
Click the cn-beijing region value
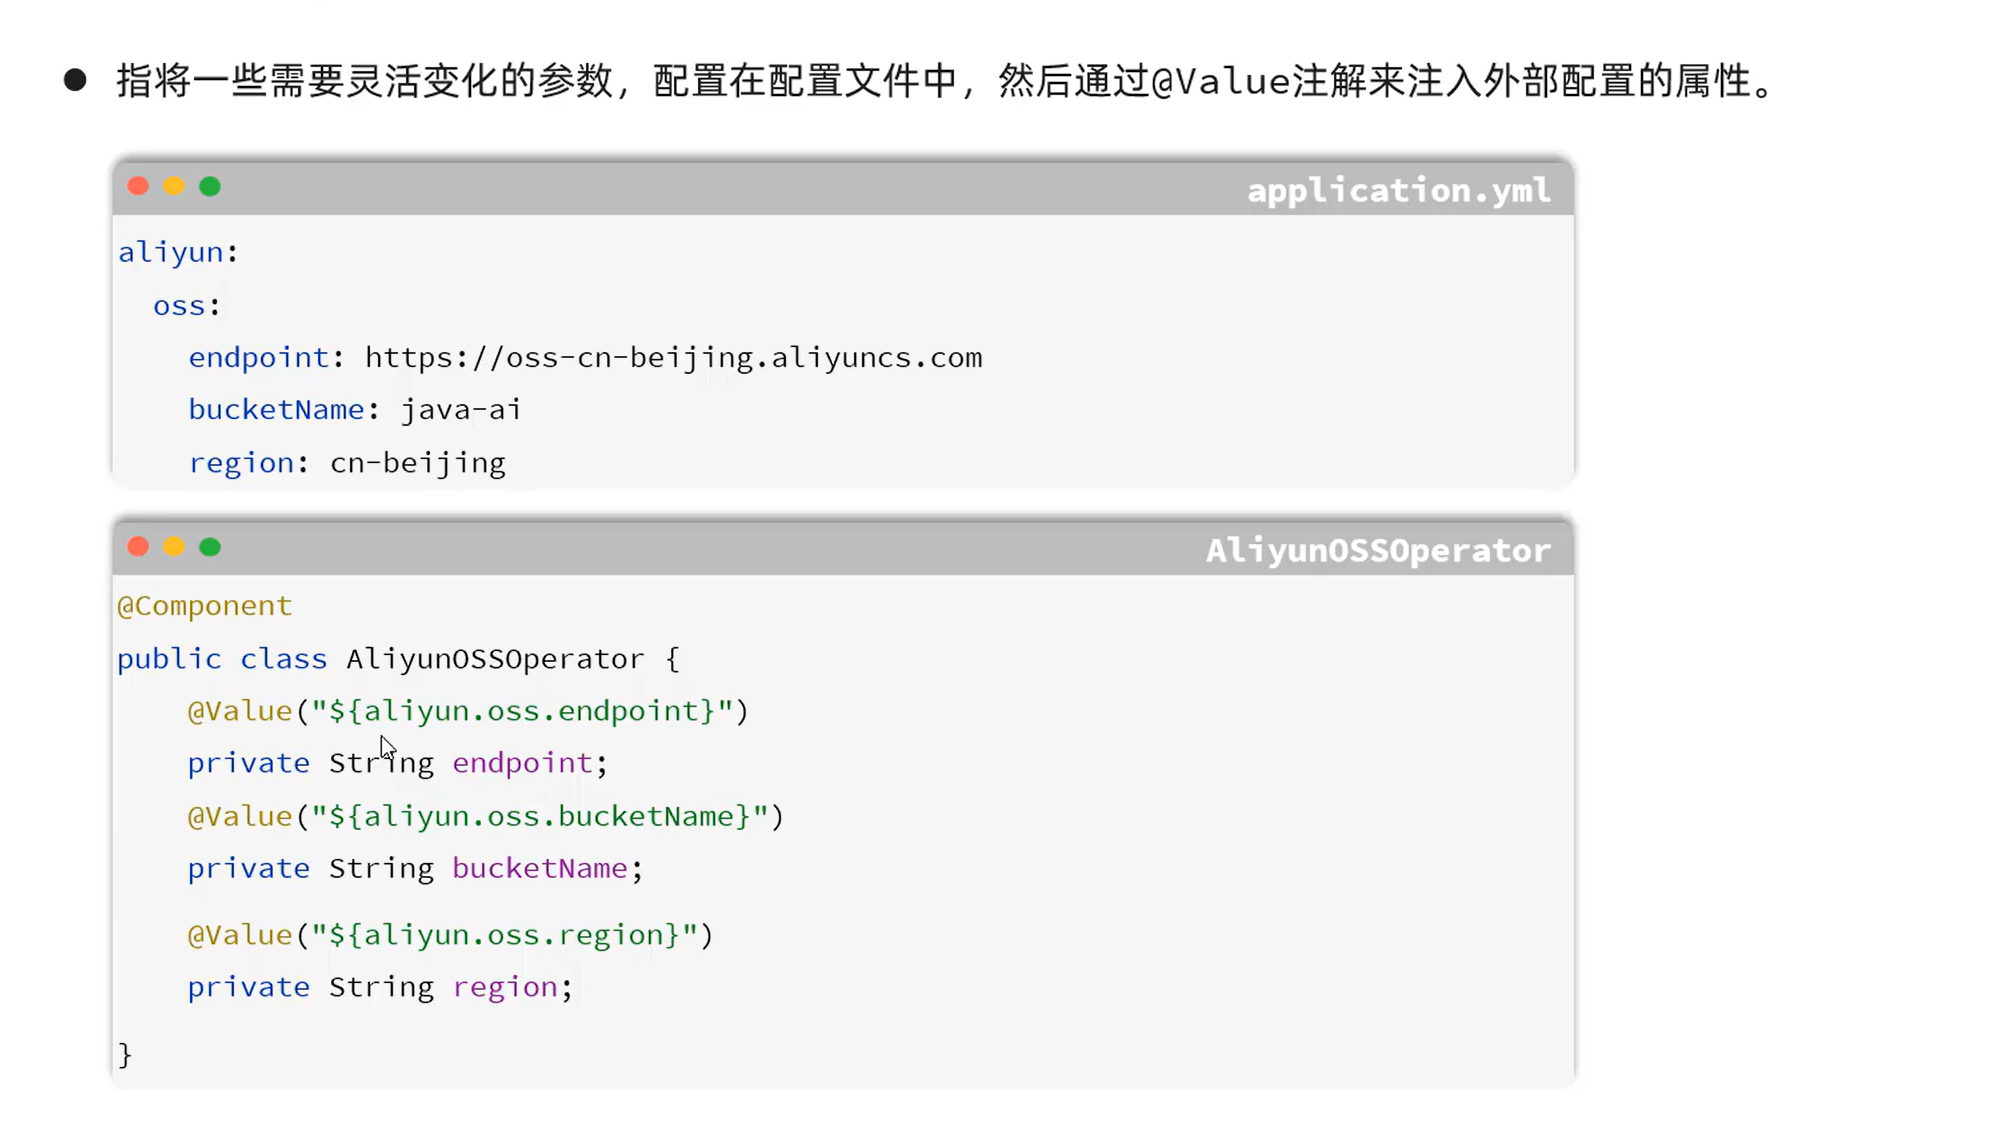click(x=418, y=464)
